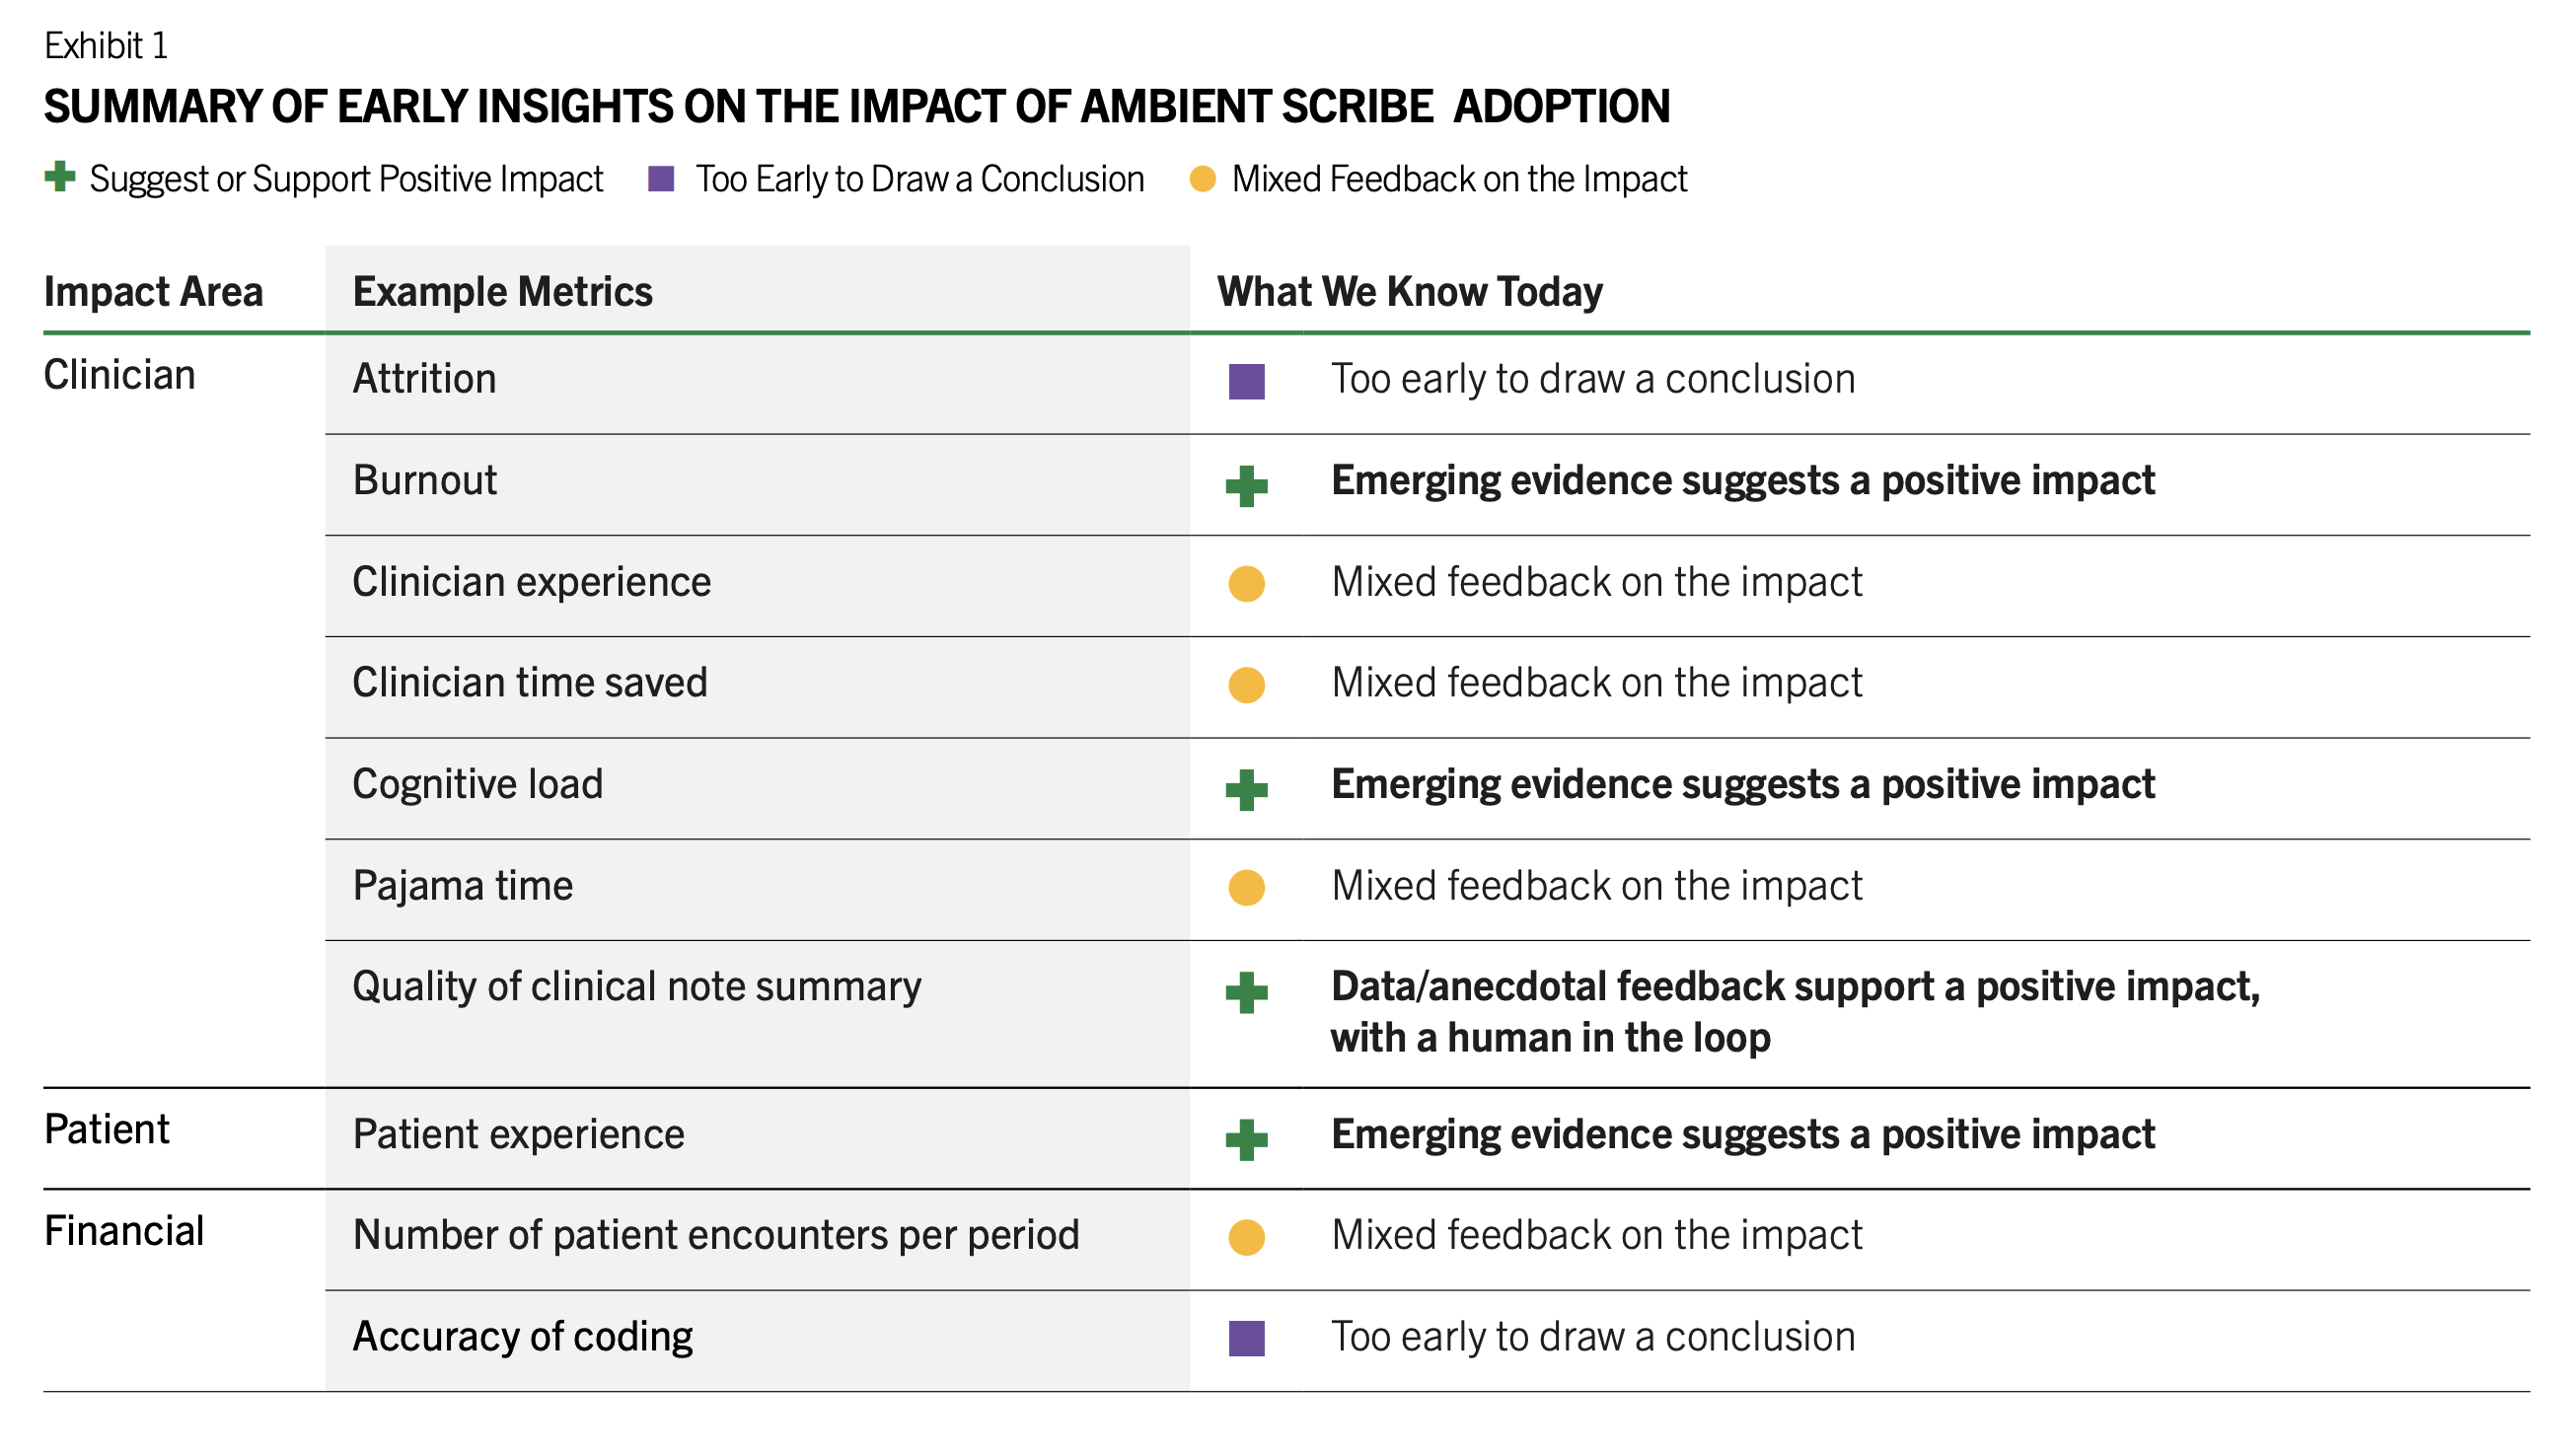Click the yellow circle icon in the legend
Screen dimensions: 2567x1456
tap(1202, 179)
